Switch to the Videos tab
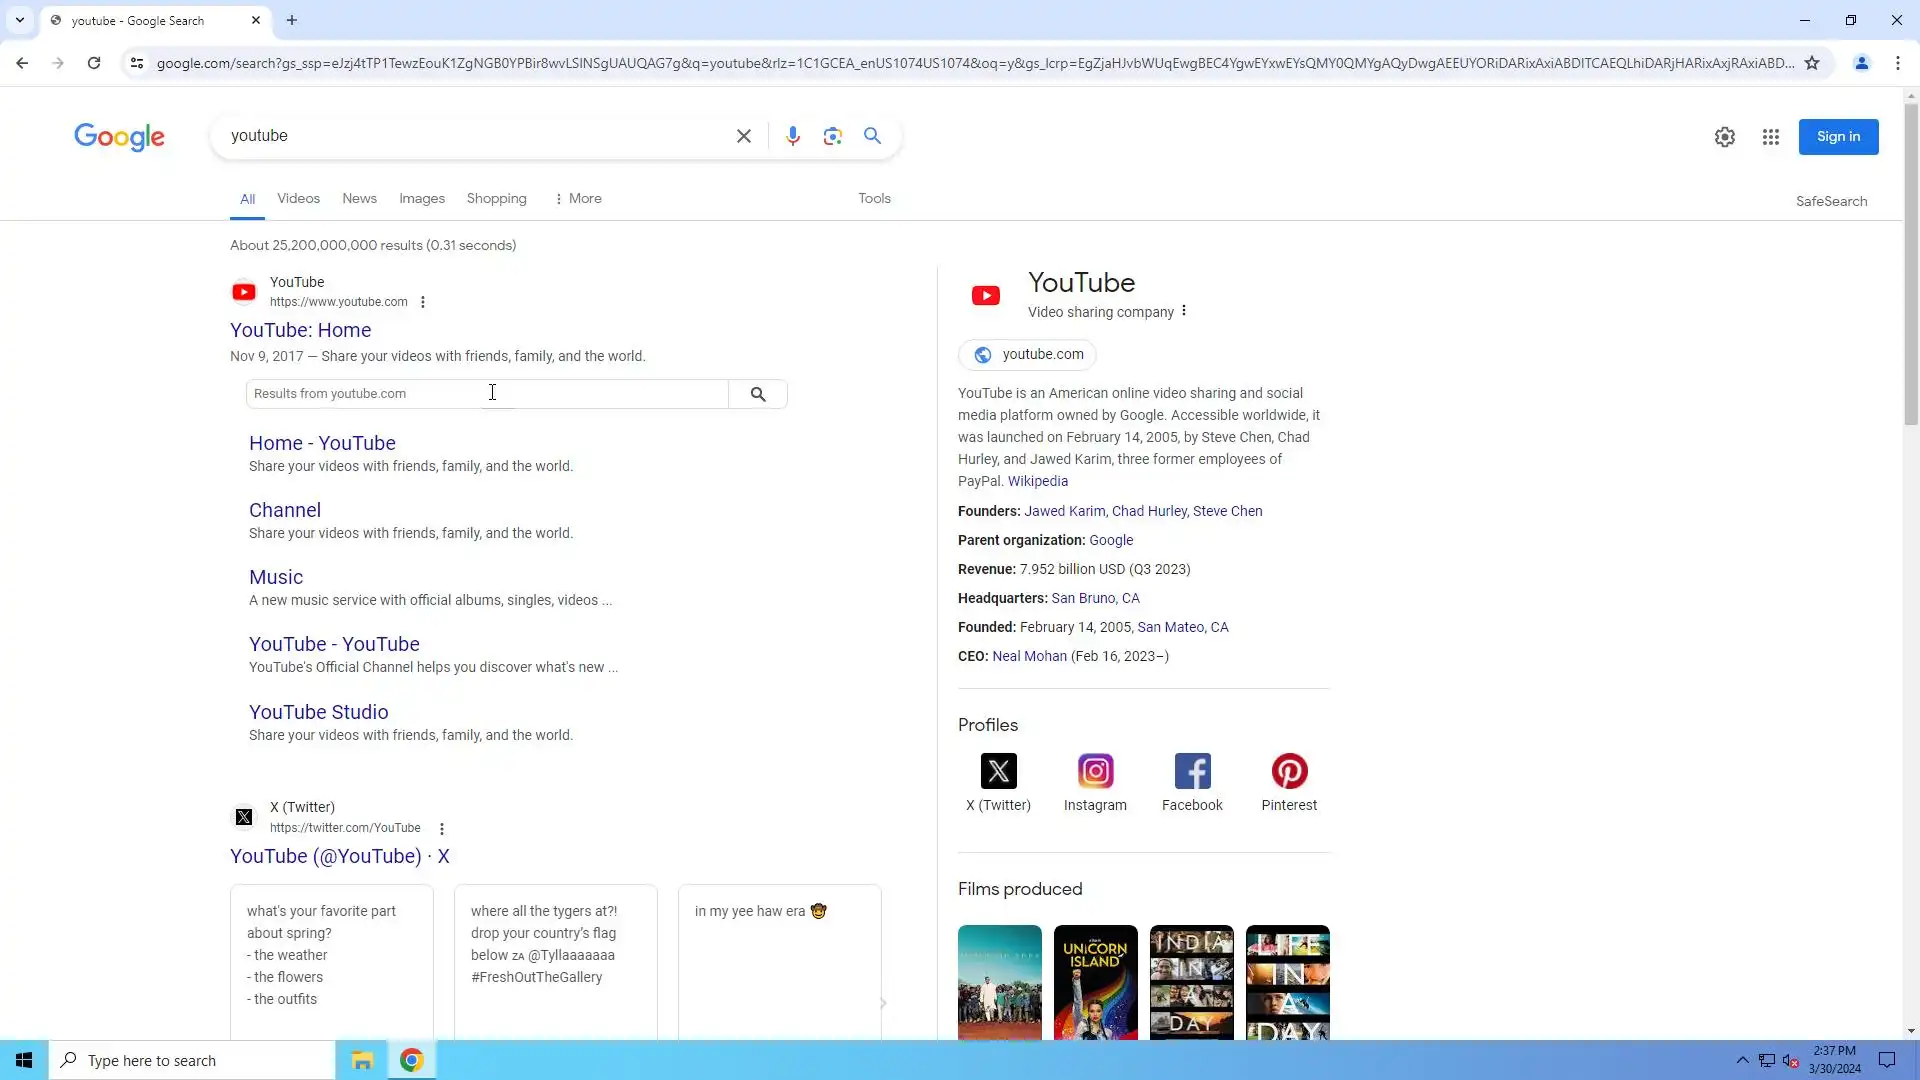The width and height of the screenshot is (1920, 1080). point(298,198)
